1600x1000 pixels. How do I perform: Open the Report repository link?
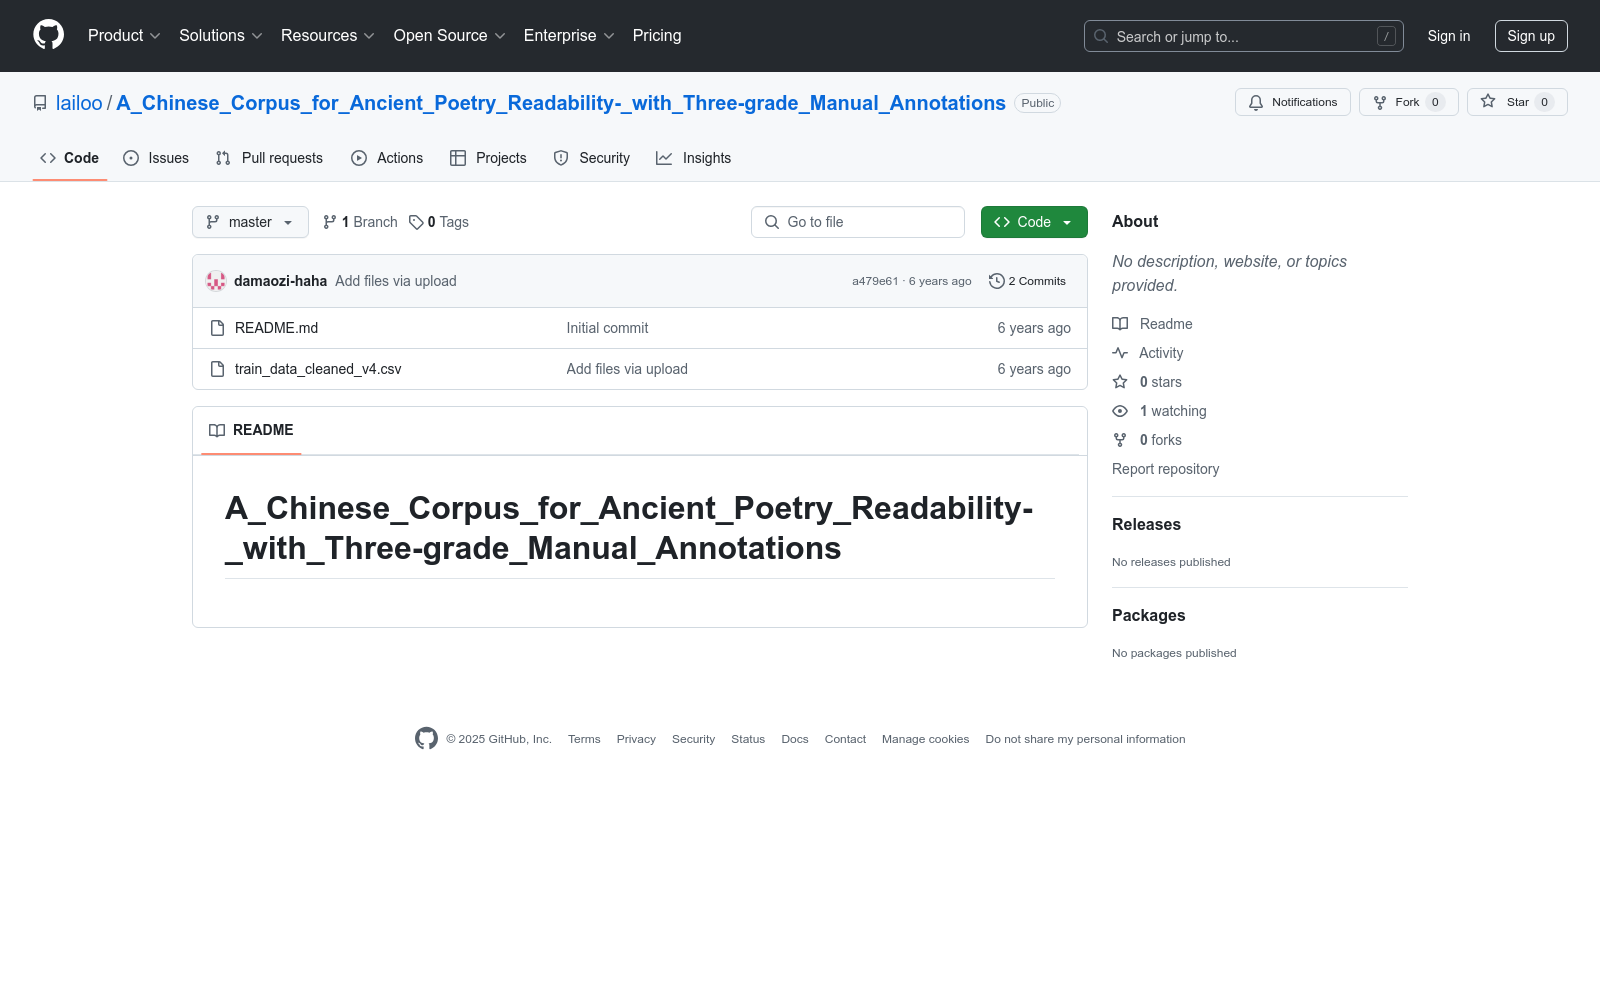pos(1165,469)
